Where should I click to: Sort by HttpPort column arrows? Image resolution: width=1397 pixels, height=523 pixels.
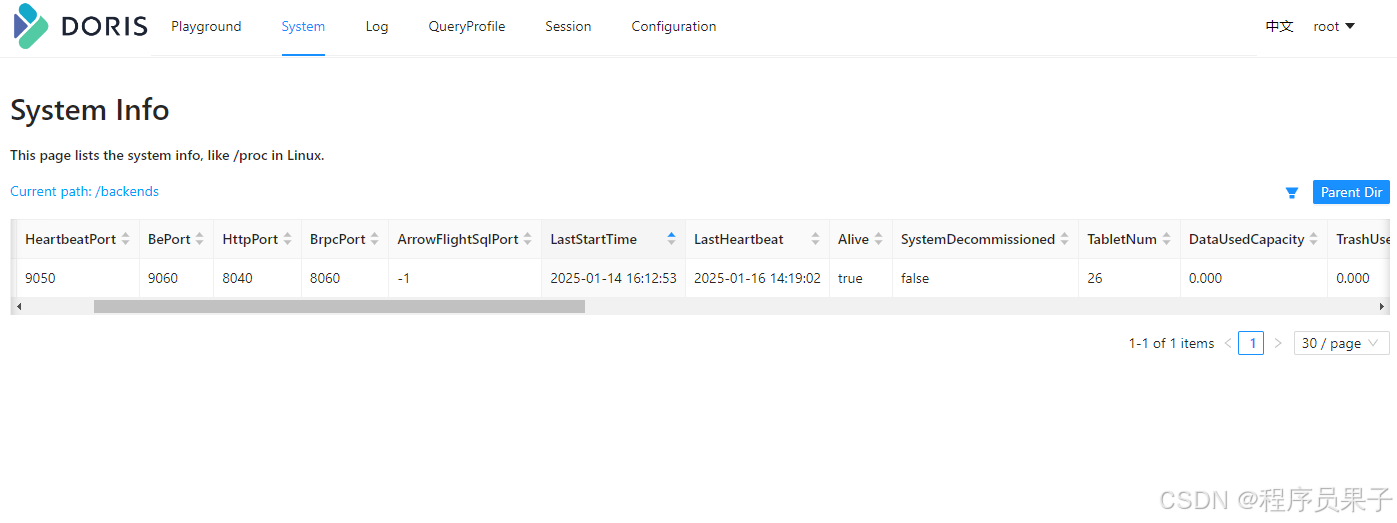287,239
